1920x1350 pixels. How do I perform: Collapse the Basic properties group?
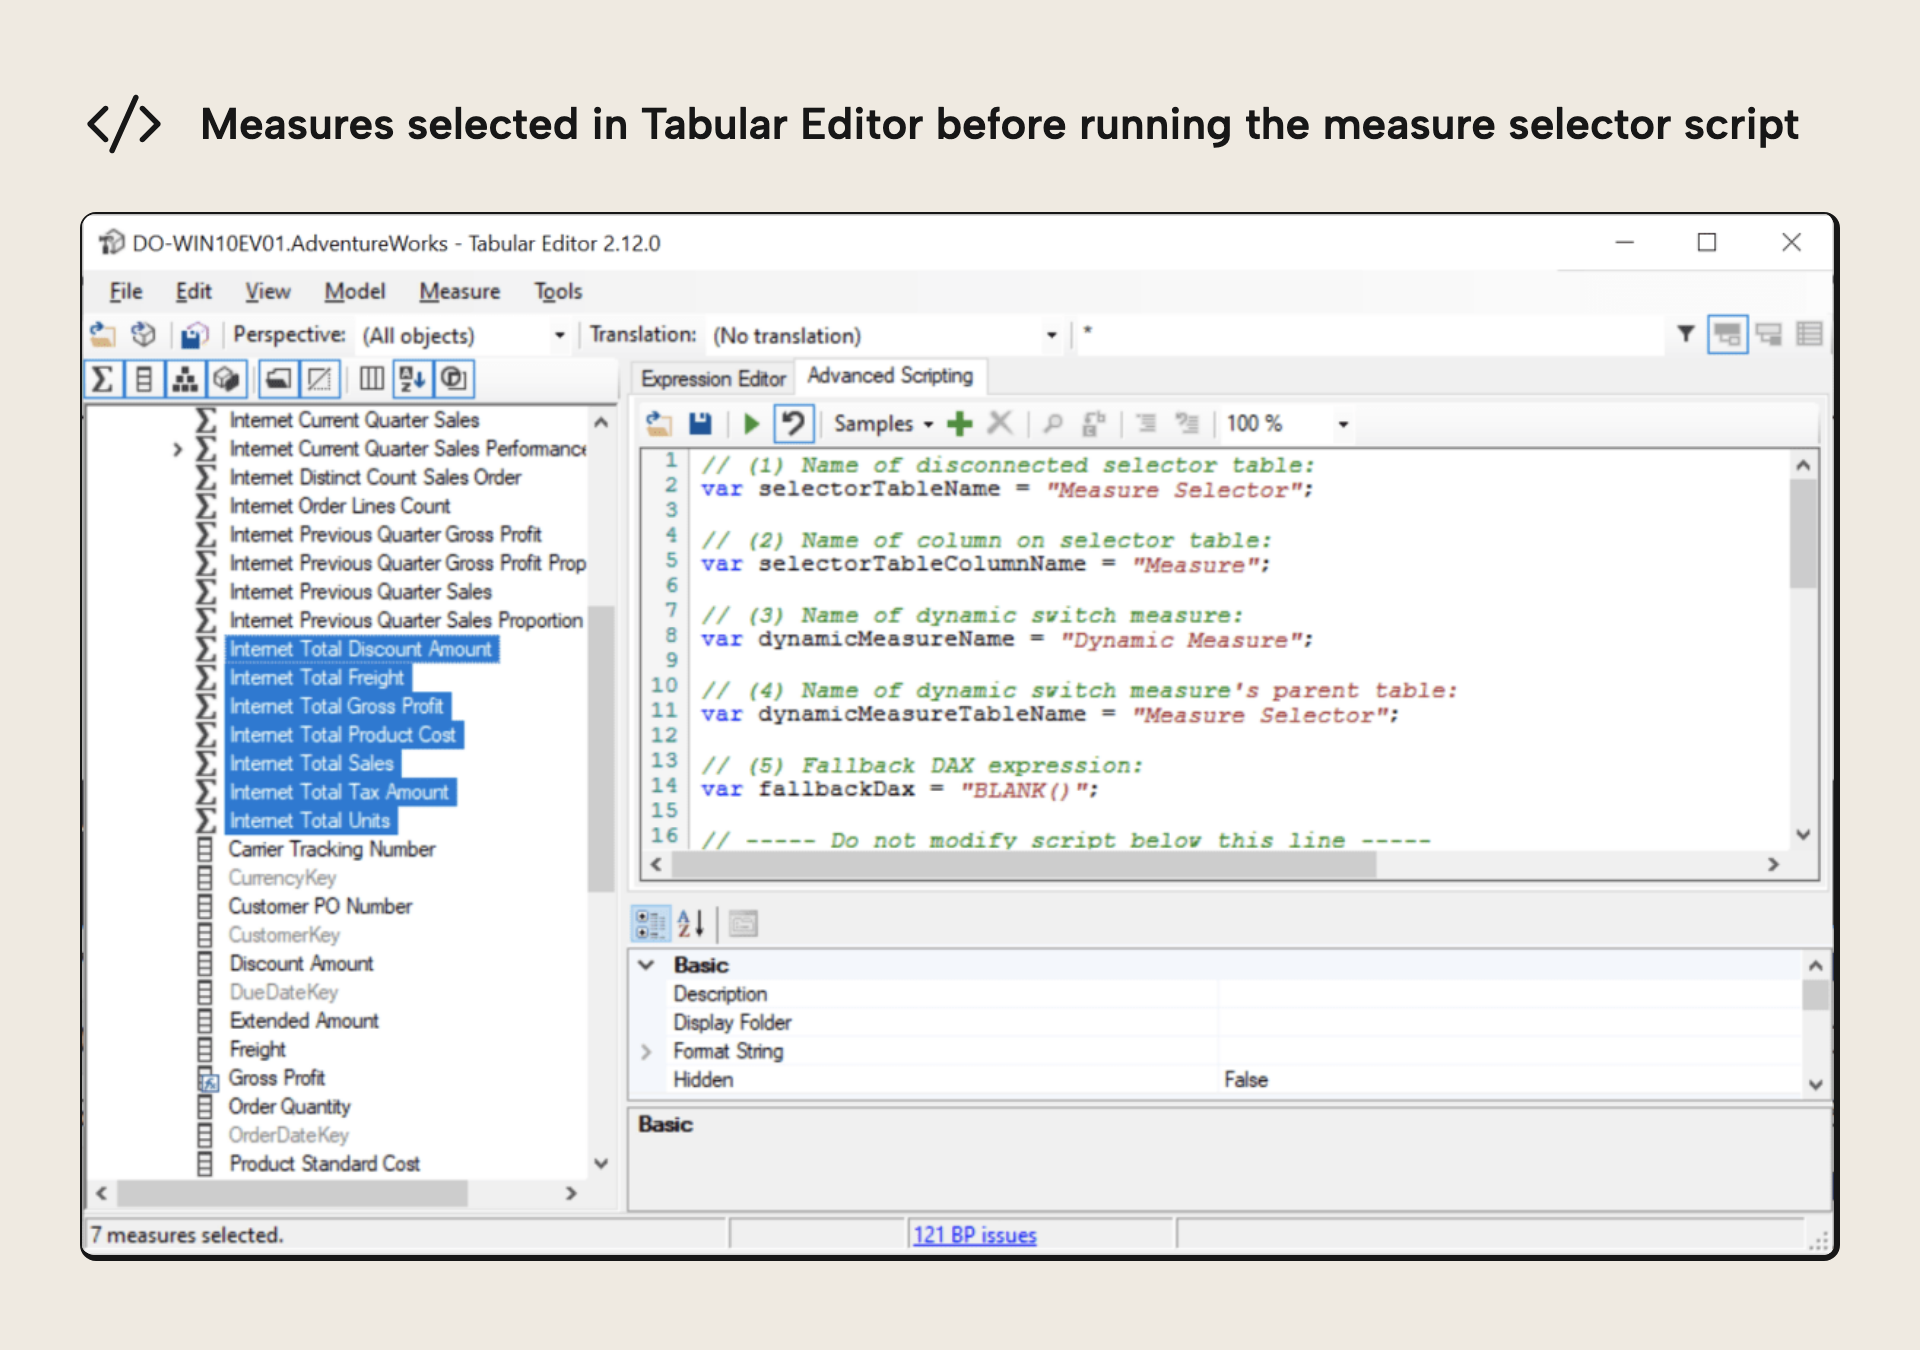click(647, 965)
